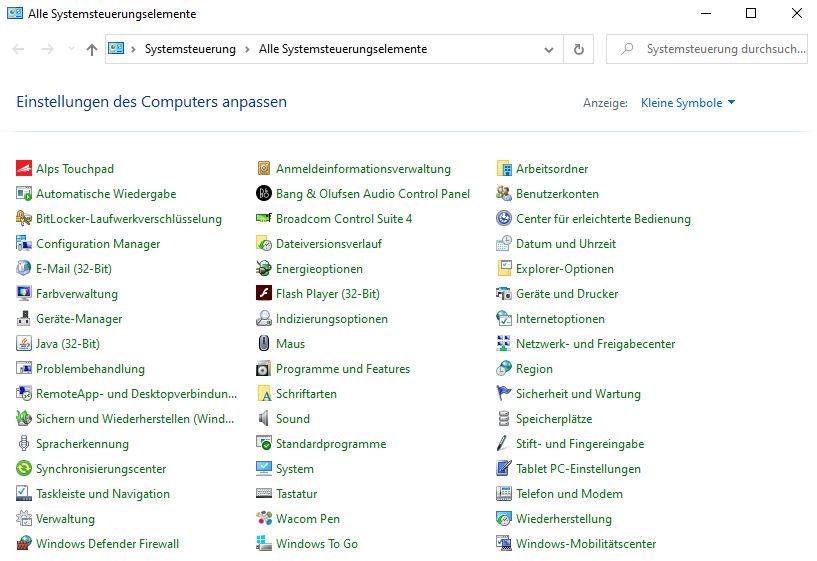Open Indizierungsoptionen link
The image size is (817, 561).
click(332, 319)
